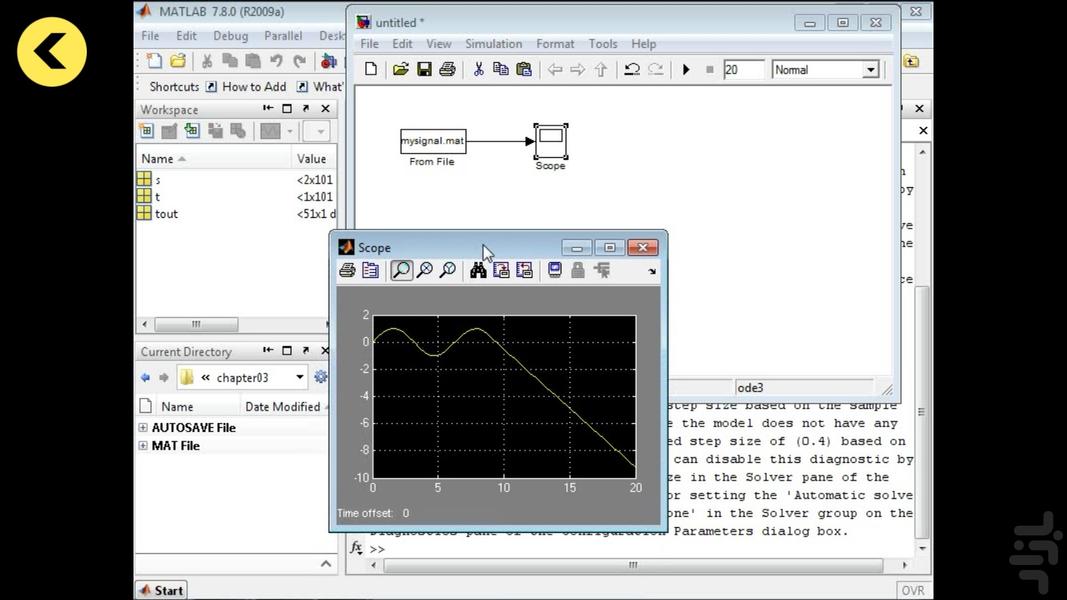The image size is (1067, 600).
Task: Toggle the Zoom tool in Scope toolbar
Action: tap(401, 270)
